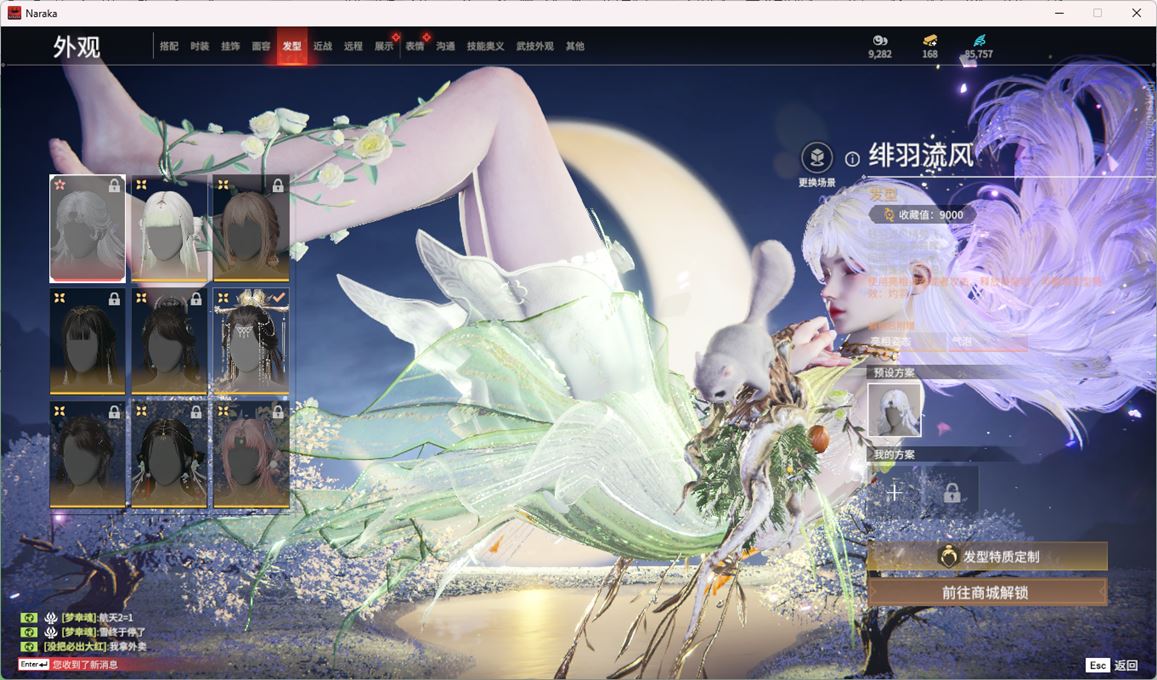The width and height of the screenshot is (1157, 680).
Task: Switch to the 时装 tab
Action: coord(200,46)
